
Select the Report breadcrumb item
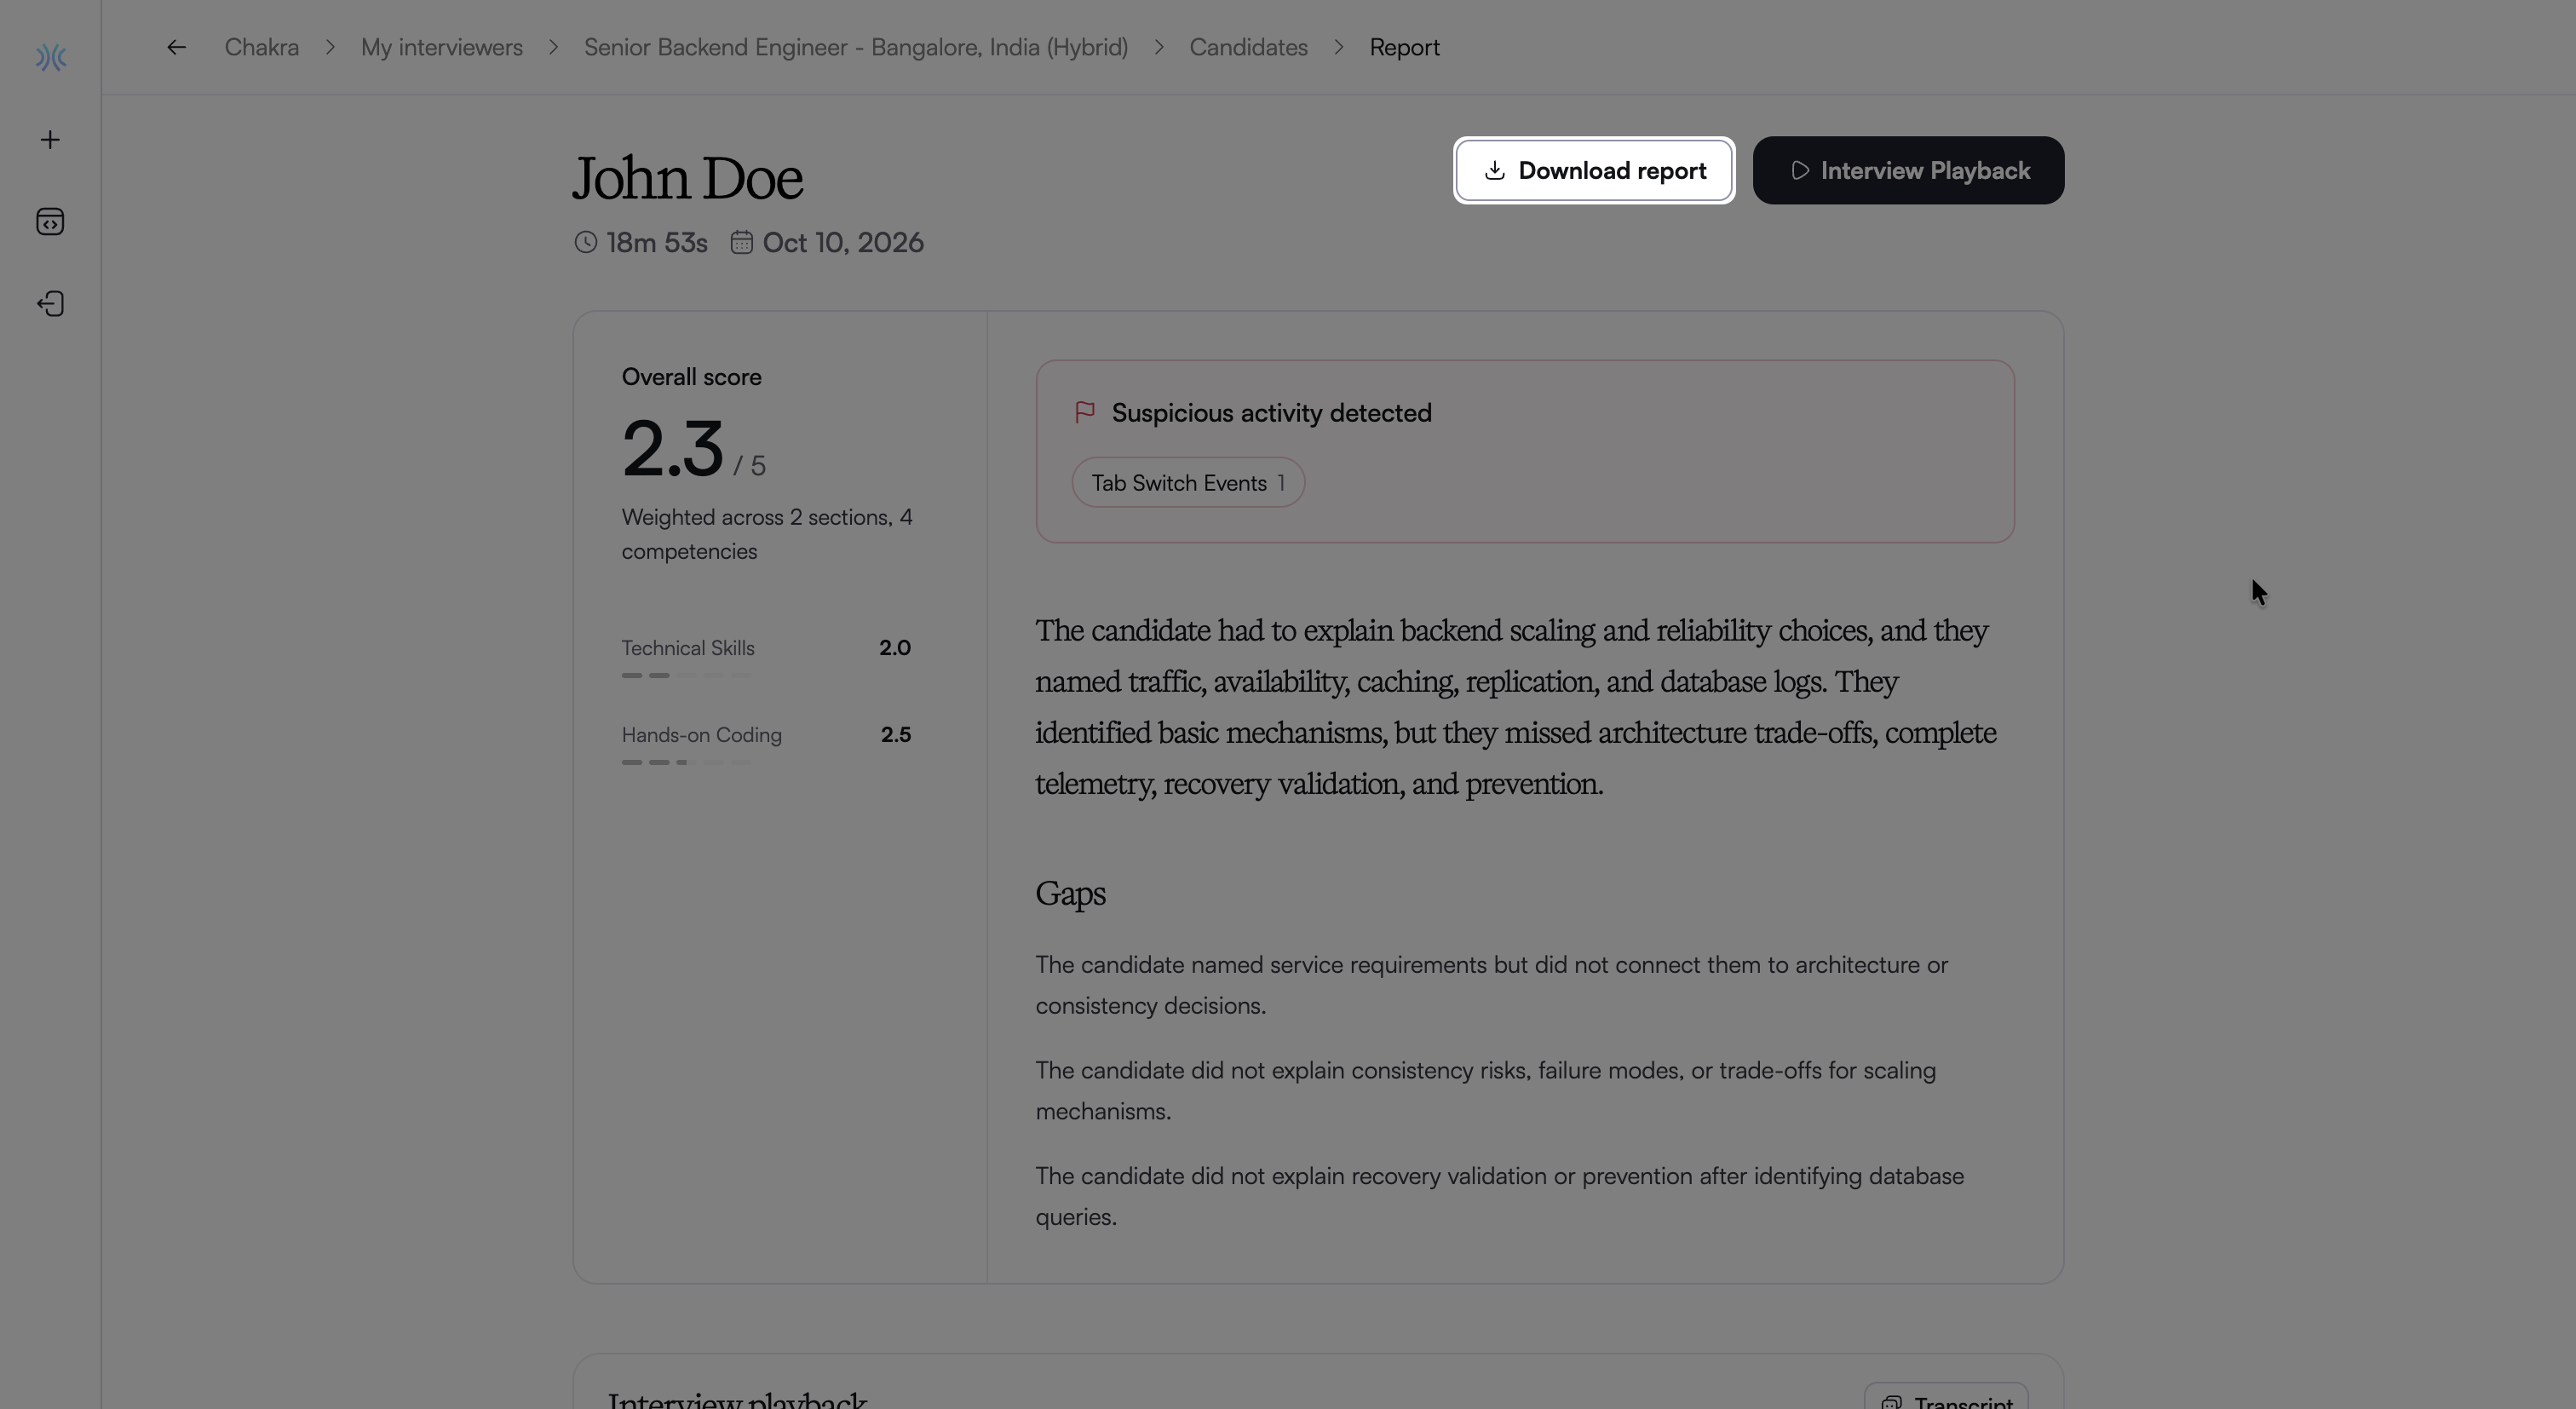(x=1404, y=47)
